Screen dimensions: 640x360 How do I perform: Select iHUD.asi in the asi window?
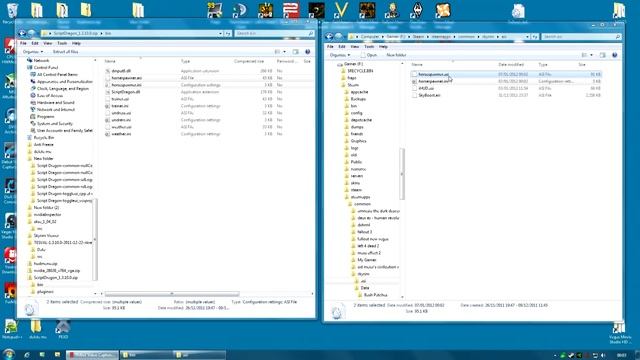tap(426, 89)
